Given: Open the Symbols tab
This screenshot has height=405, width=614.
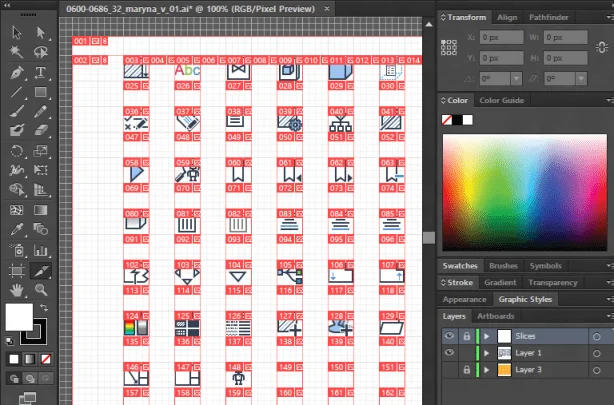Looking at the screenshot, I should (x=545, y=266).
